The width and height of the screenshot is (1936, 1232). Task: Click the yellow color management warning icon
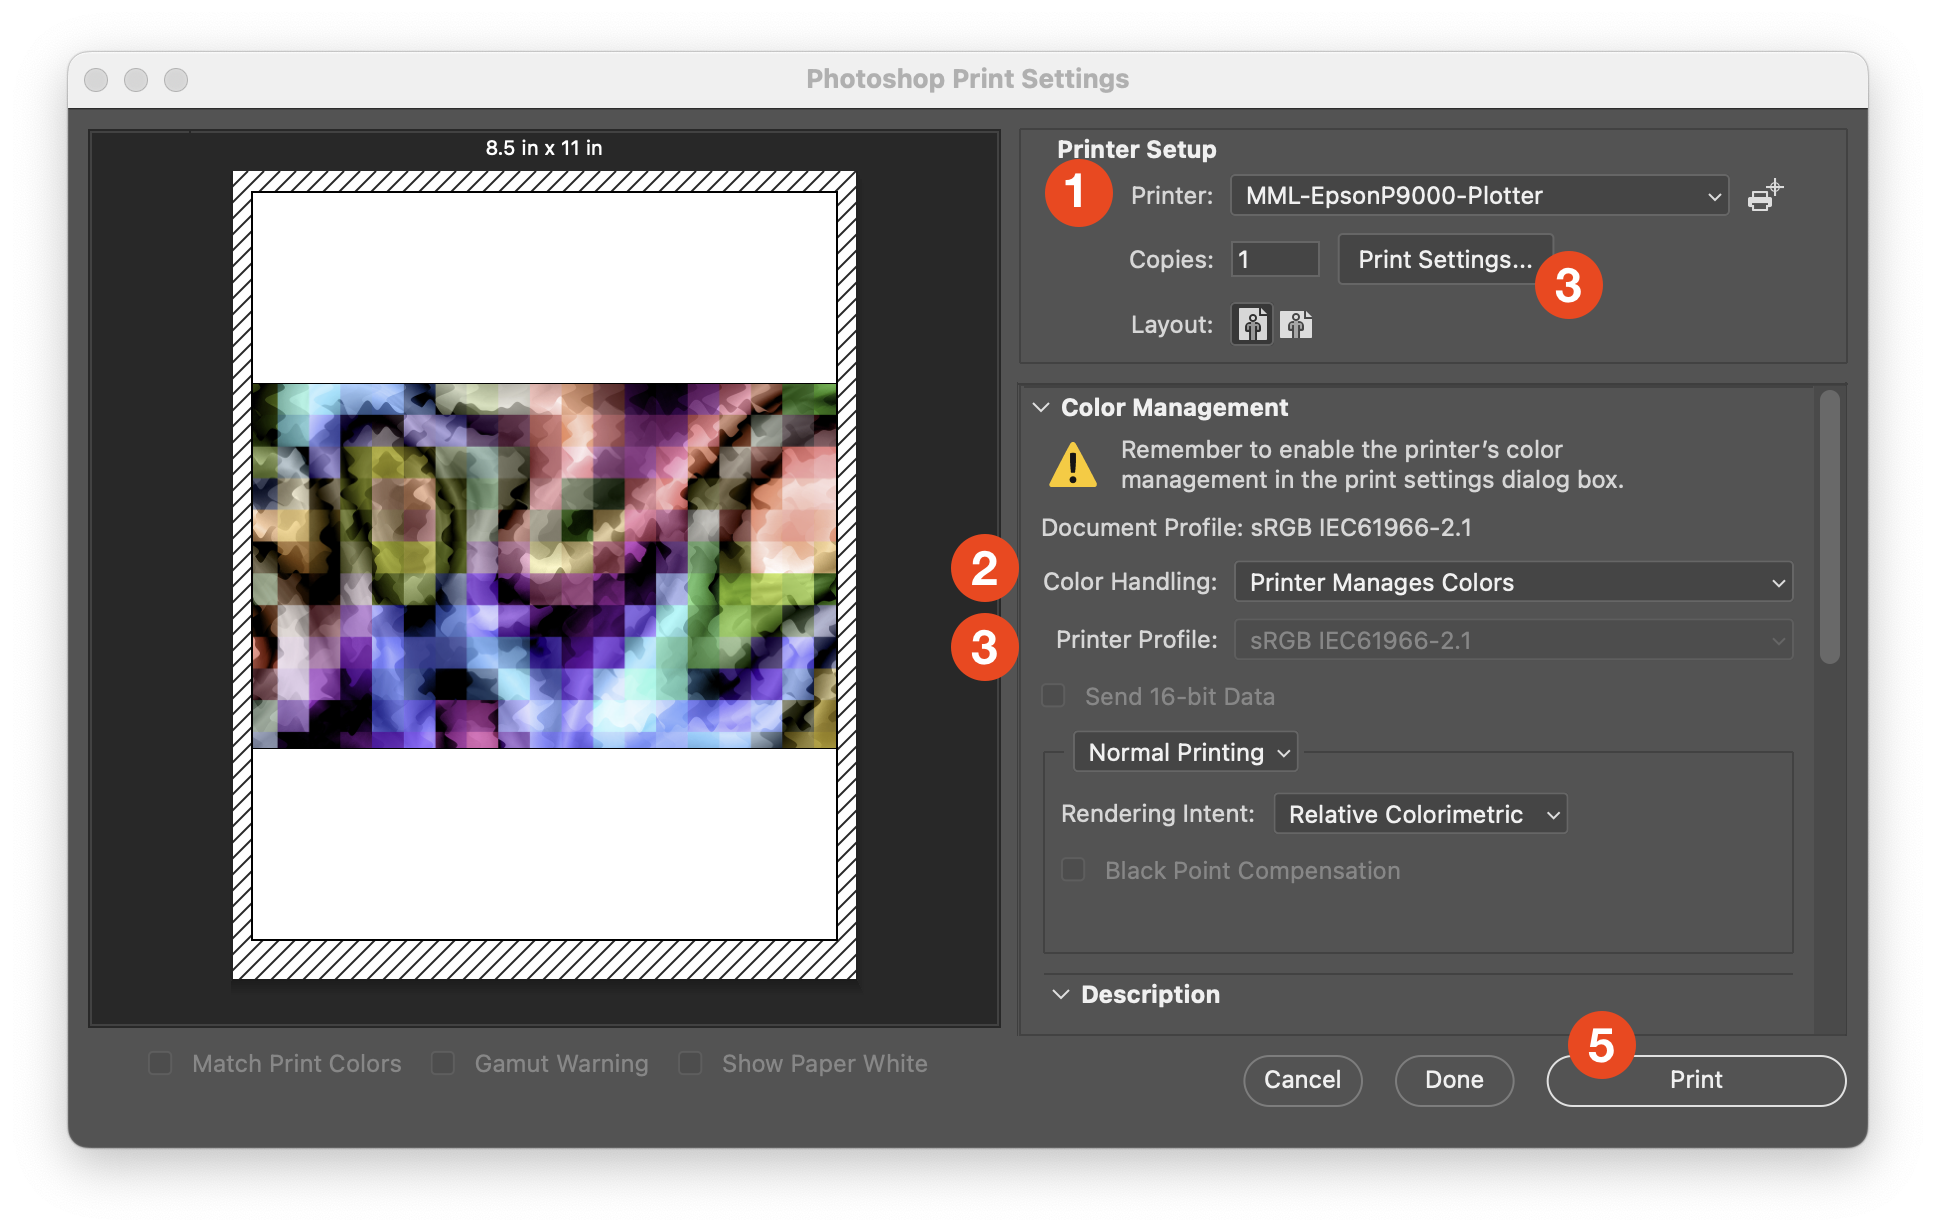coord(1073,465)
